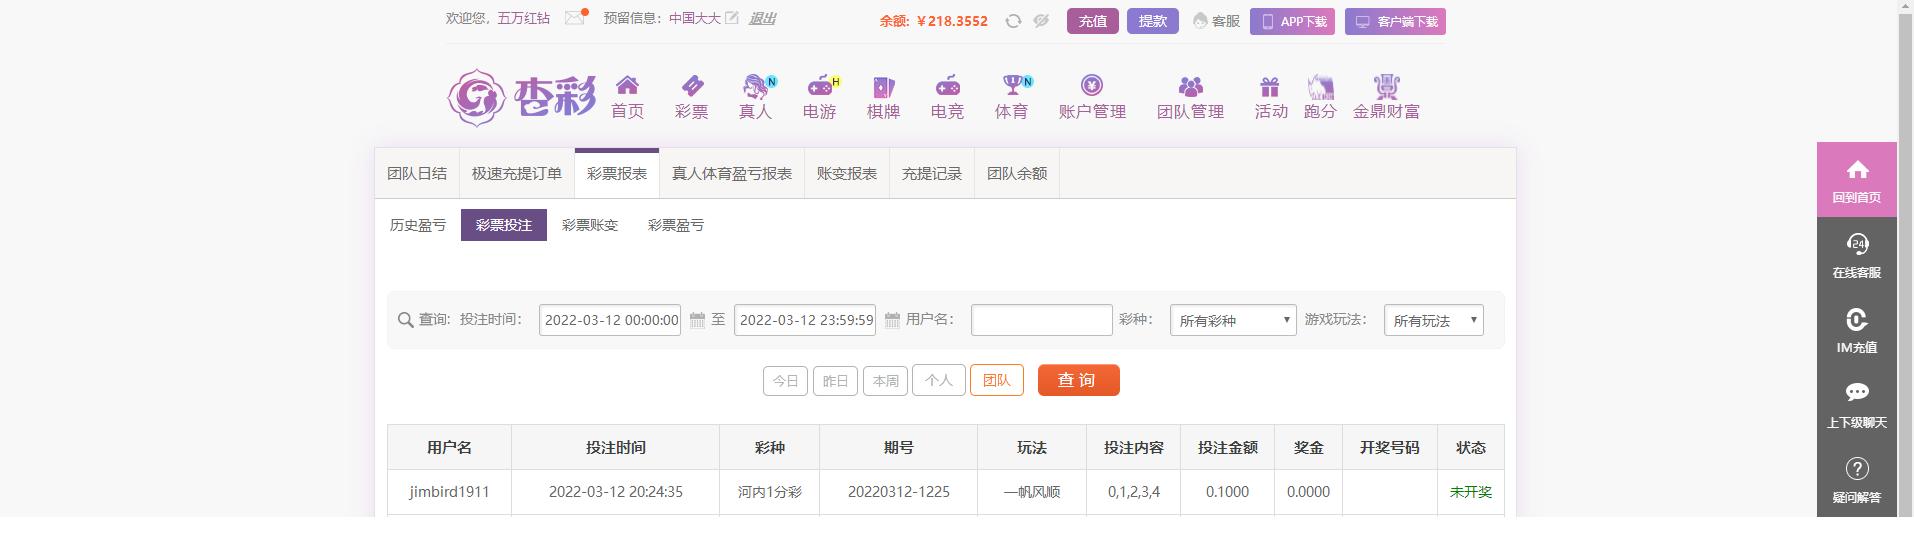Open the 金鼎财富 nav icon

click(1386, 86)
